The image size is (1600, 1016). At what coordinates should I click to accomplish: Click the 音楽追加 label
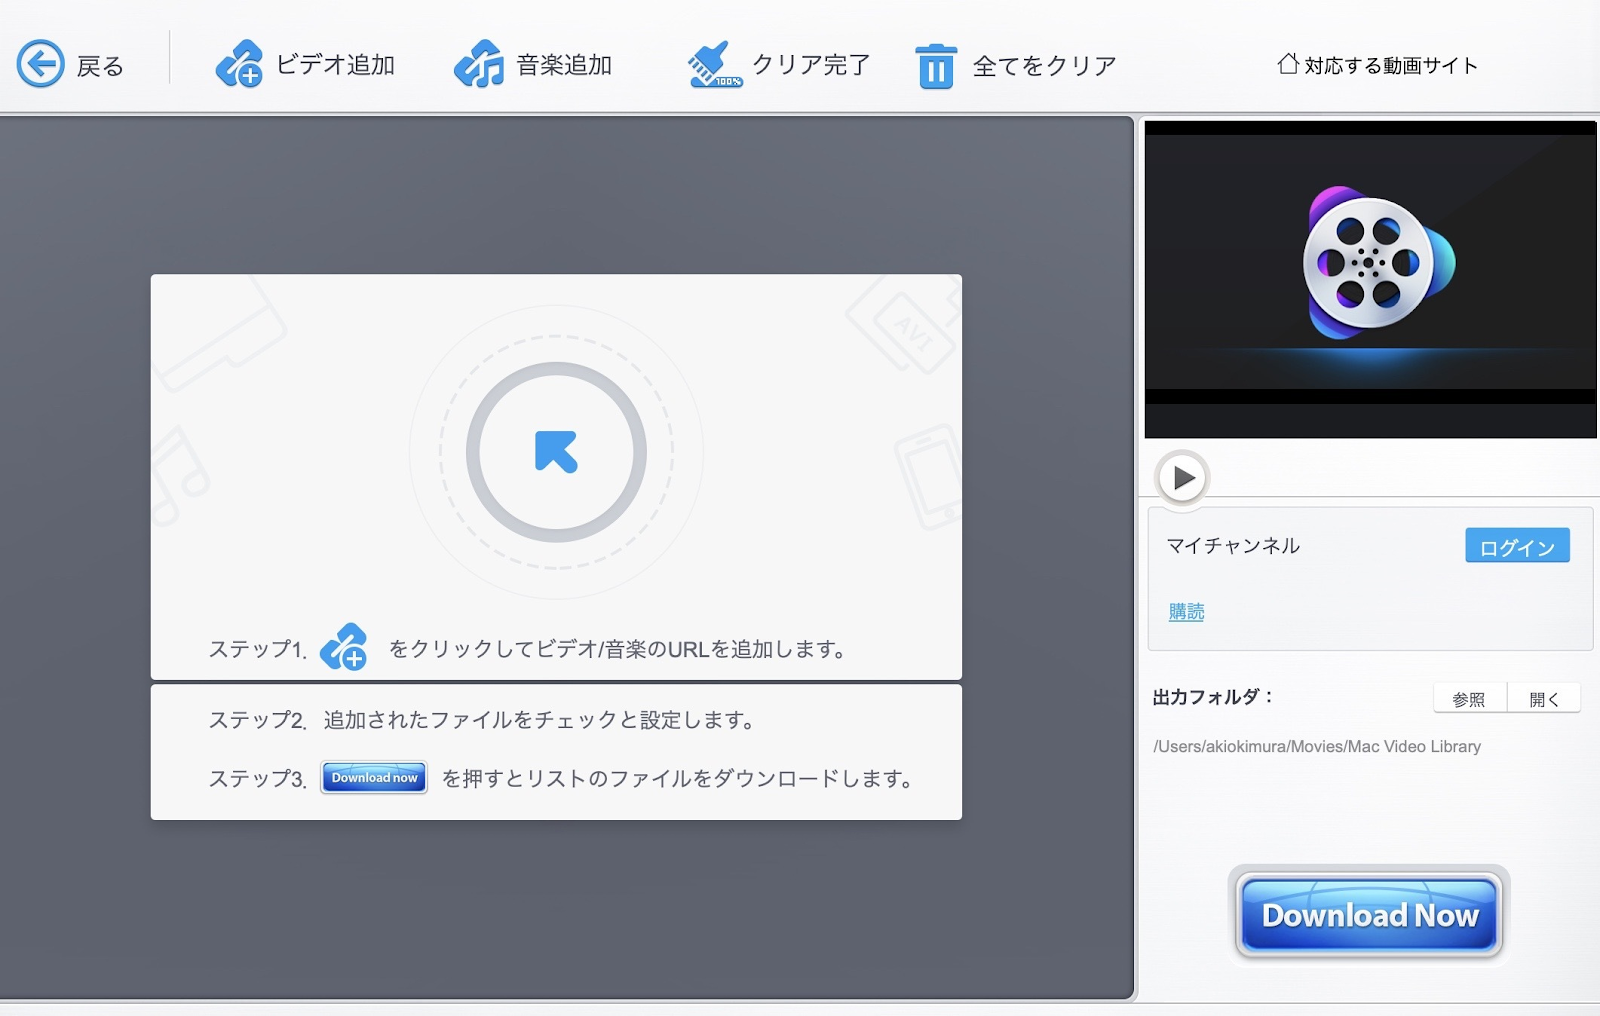[564, 65]
